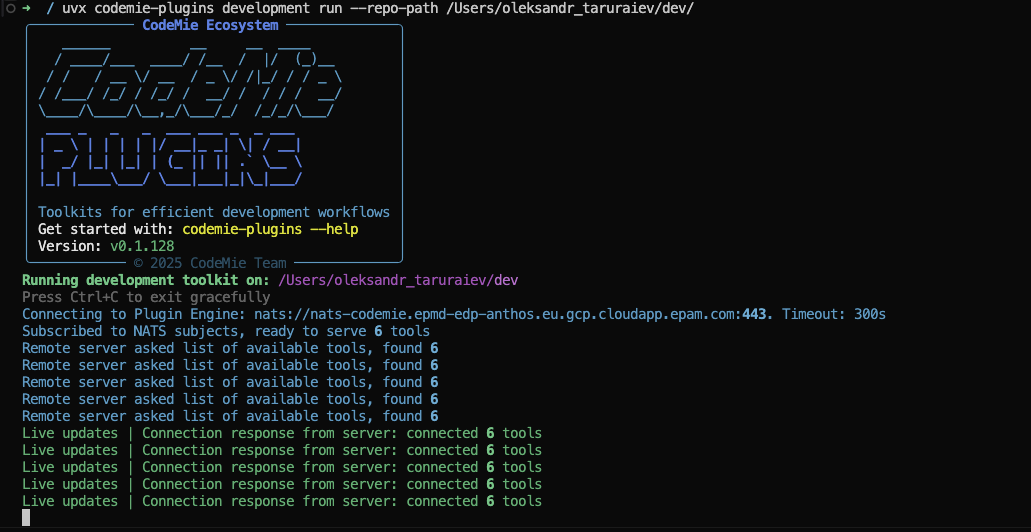This screenshot has height=532, width=1031.
Task: Click 'Running development toolkit on:' text
Action: pyautogui.click(x=146, y=280)
